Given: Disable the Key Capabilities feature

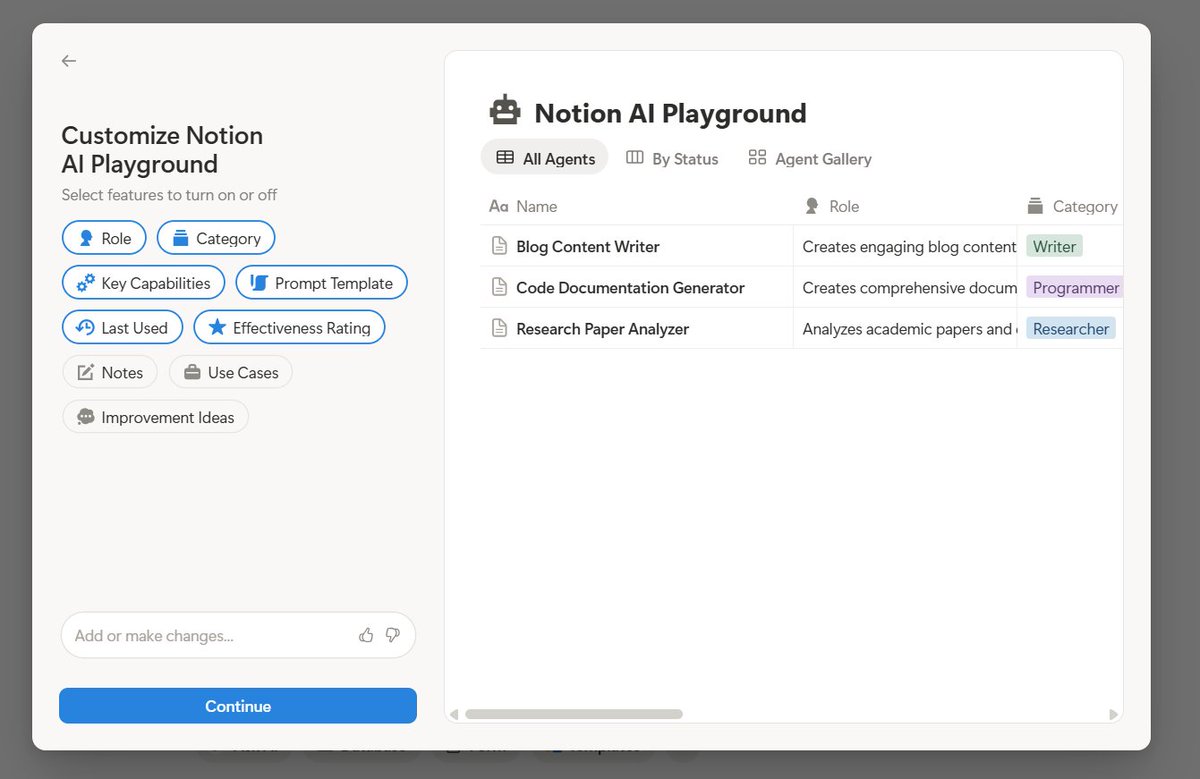Looking at the screenshot, I should point(144,283).
